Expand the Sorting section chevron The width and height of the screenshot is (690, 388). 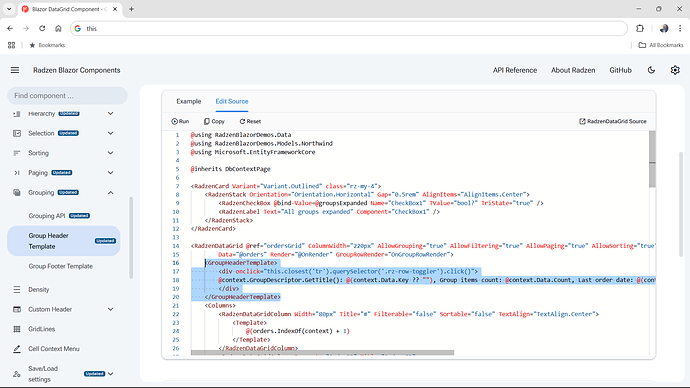tap(110, 153)
